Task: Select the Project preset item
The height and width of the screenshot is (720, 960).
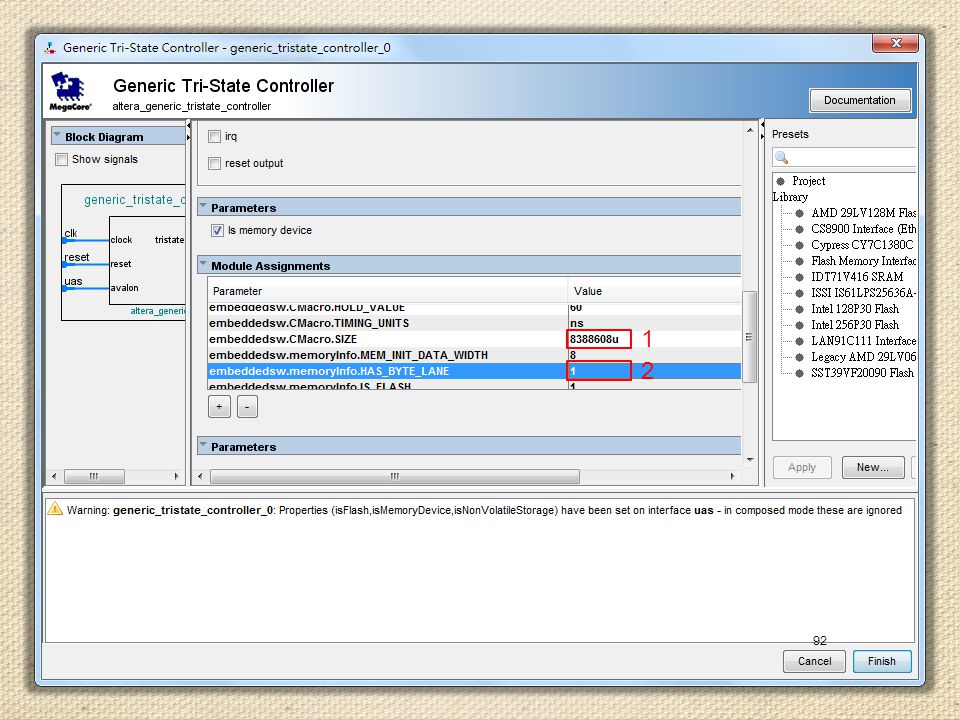Action: (x=808, y=181)
